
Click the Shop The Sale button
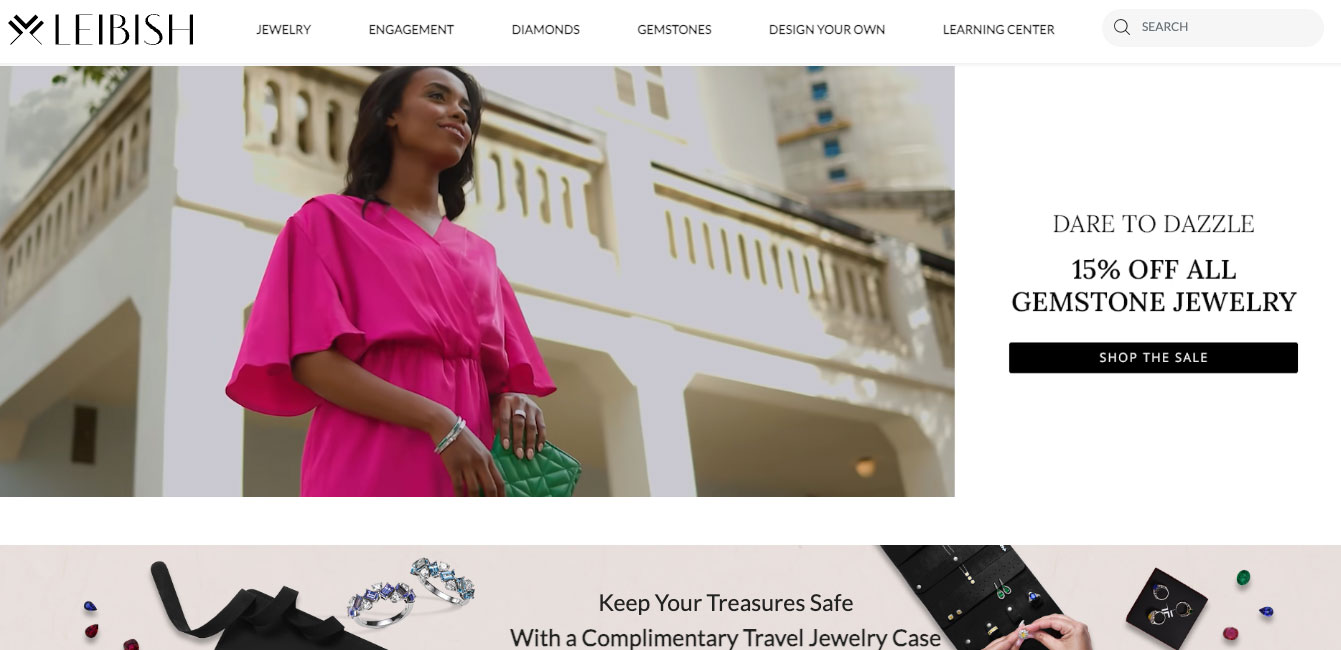(1153, 358)
